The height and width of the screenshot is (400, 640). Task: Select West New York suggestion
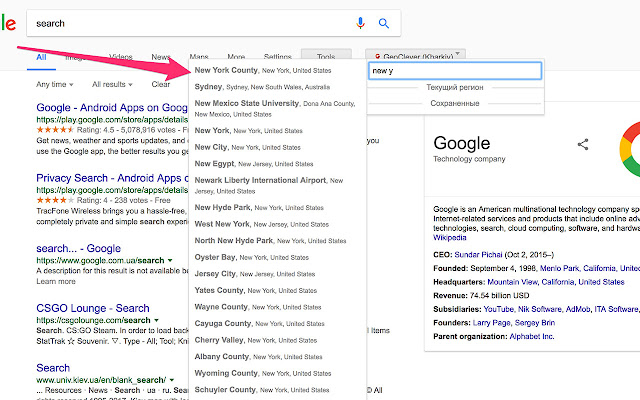(278, 224)
